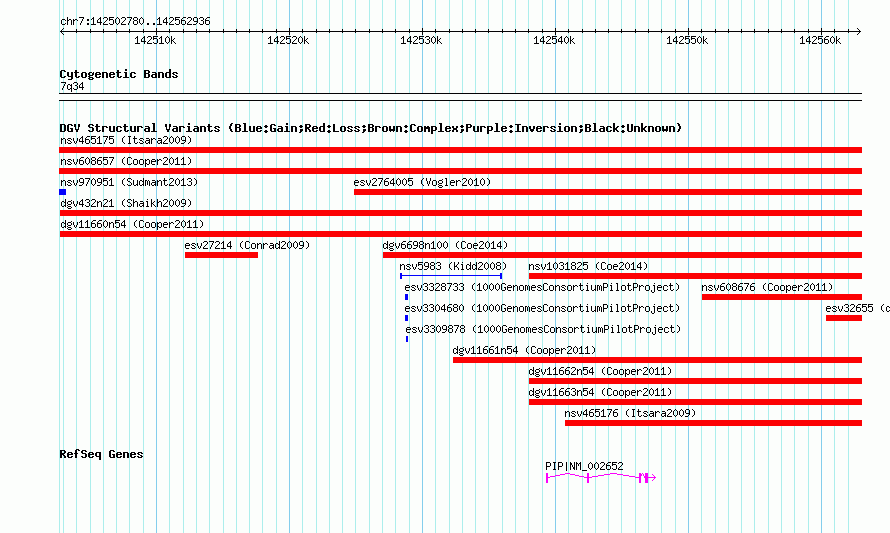Viewport: 890px width, 533px height.
Task: Select the magenta PIP gene model glyph
Action: [x=601, y=478]
